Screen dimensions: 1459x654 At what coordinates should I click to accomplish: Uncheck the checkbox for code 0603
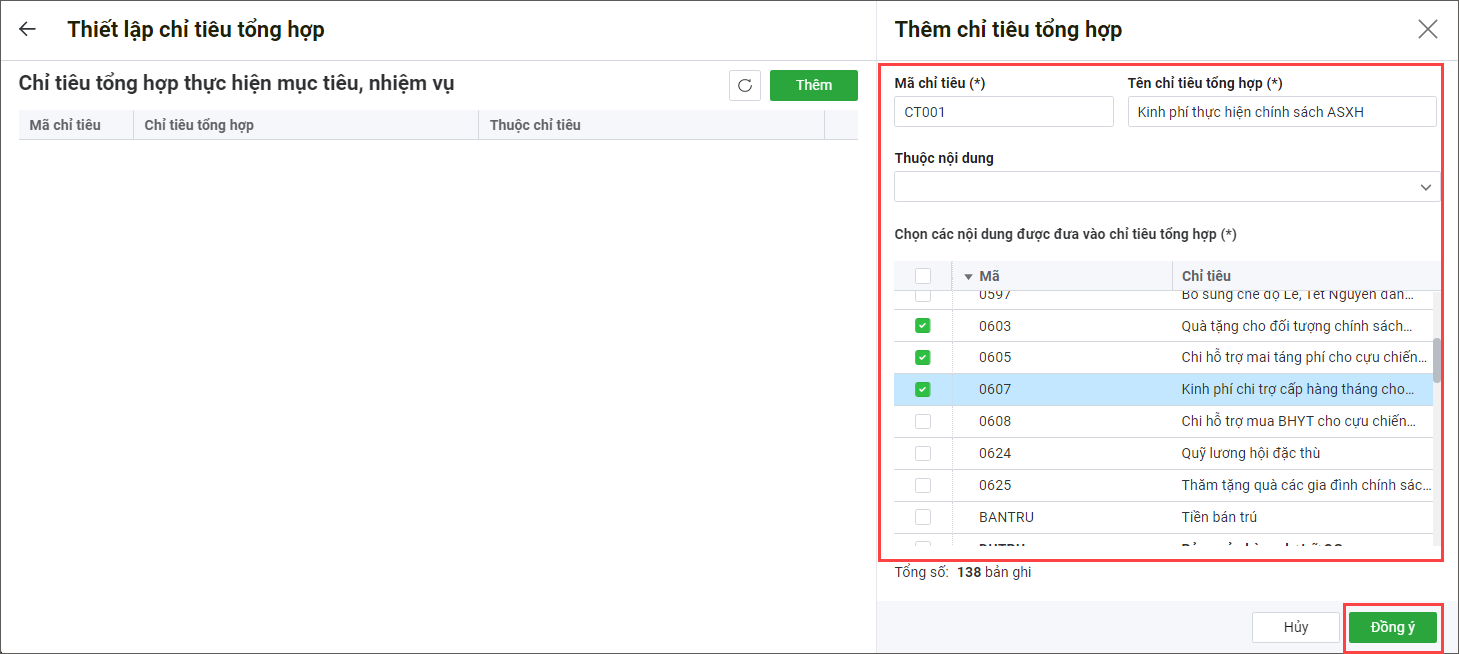click(x=923, y=326)
